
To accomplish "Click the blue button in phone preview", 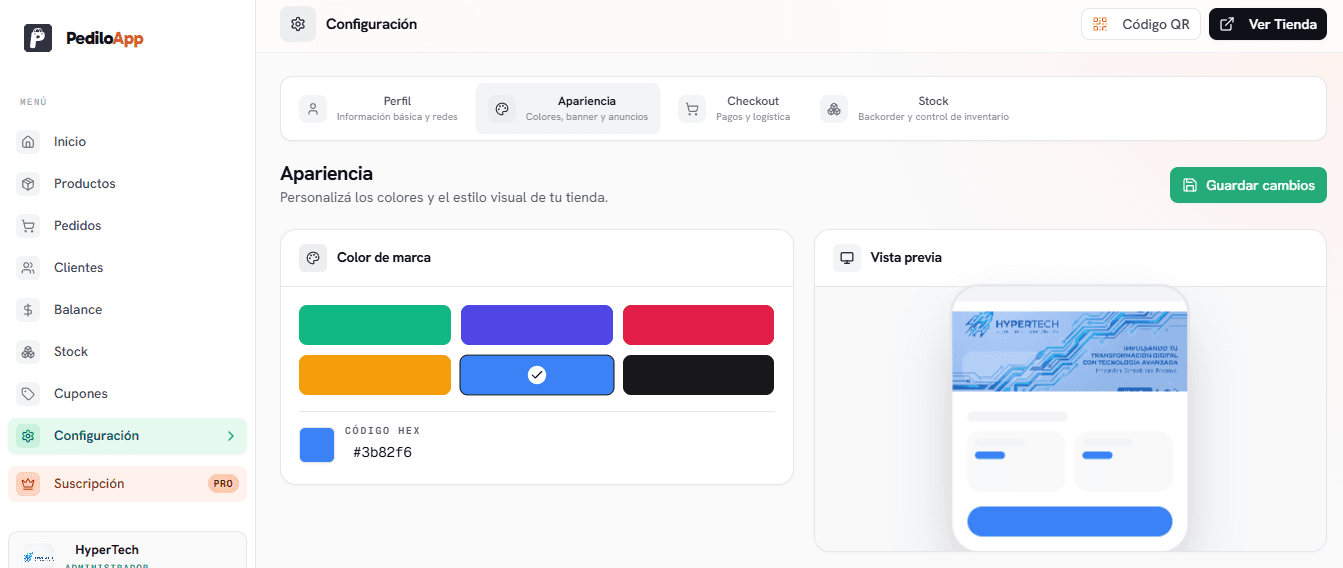I will (x=1070, y=522).
